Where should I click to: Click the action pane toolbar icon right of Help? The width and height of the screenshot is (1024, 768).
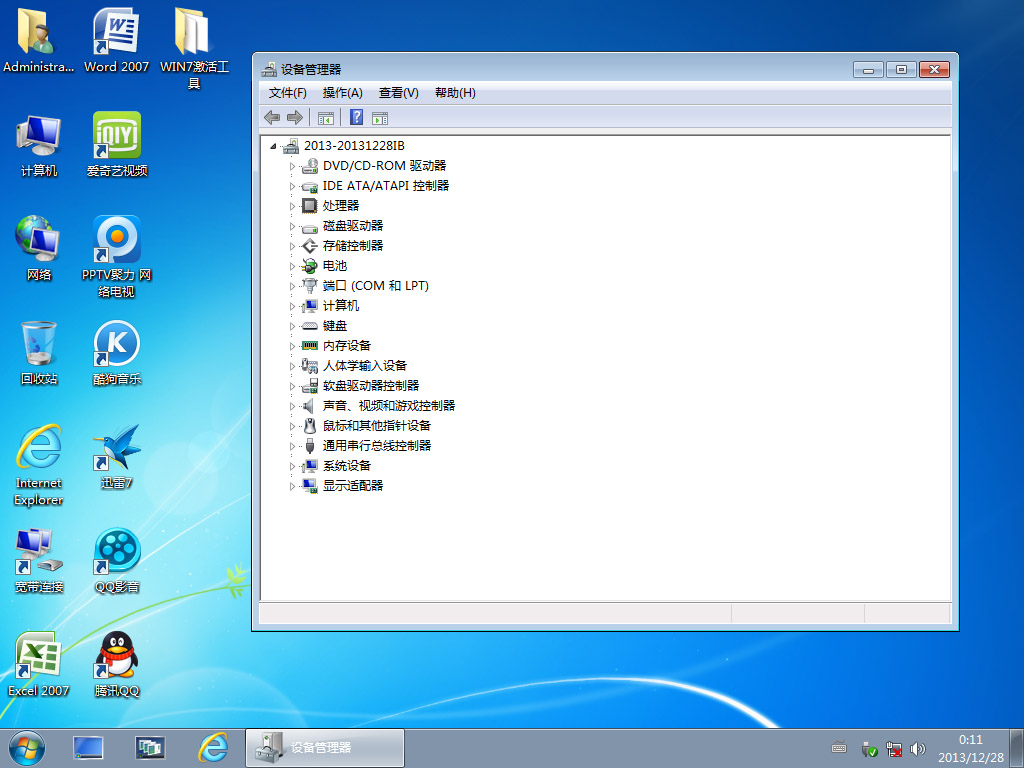tap(379, 118)
